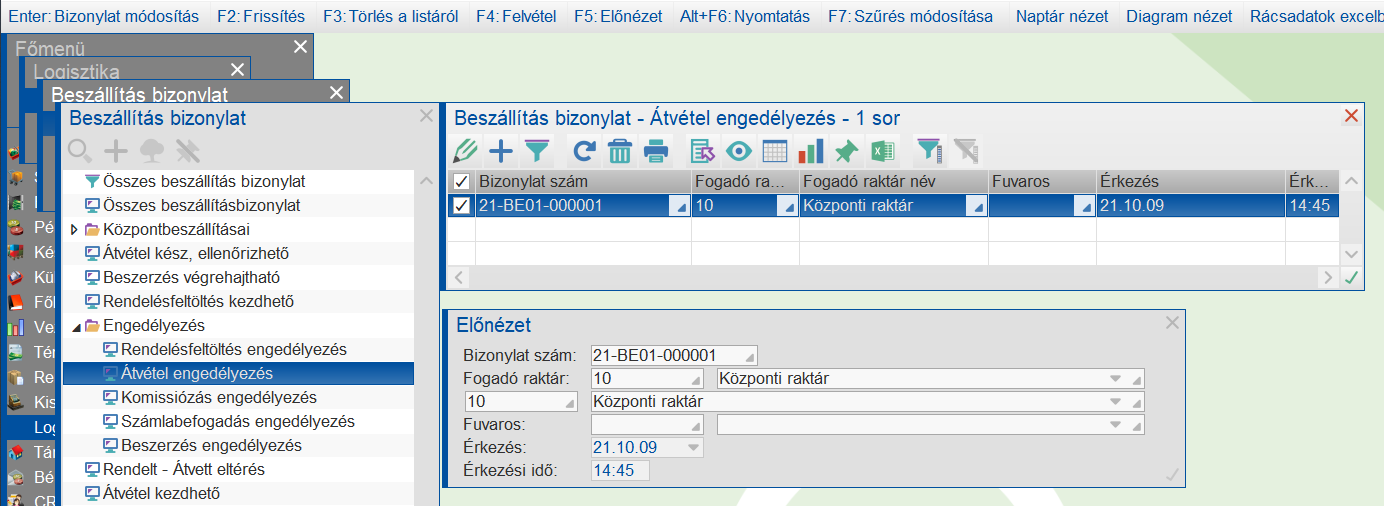Image resolution: width=1384 pixels, height=506 pixels.
Task: Click the plus add record icon in grid toolbar
Action: 501,151
